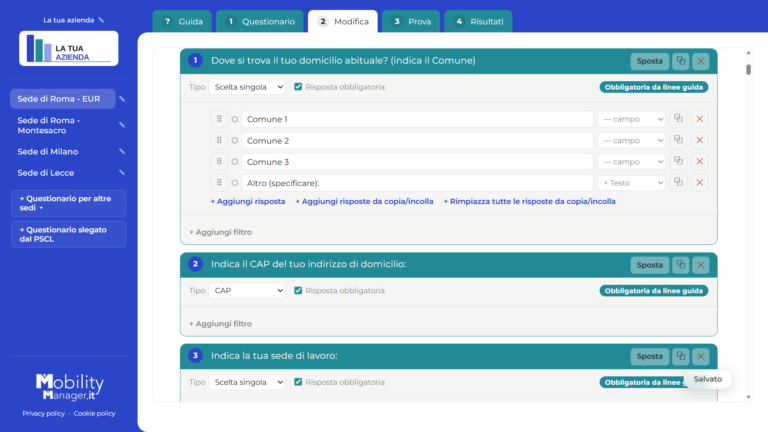
Task: Uncheck 'Risposta obbligatoria' on question 3
Action: (x=298, y=382)
